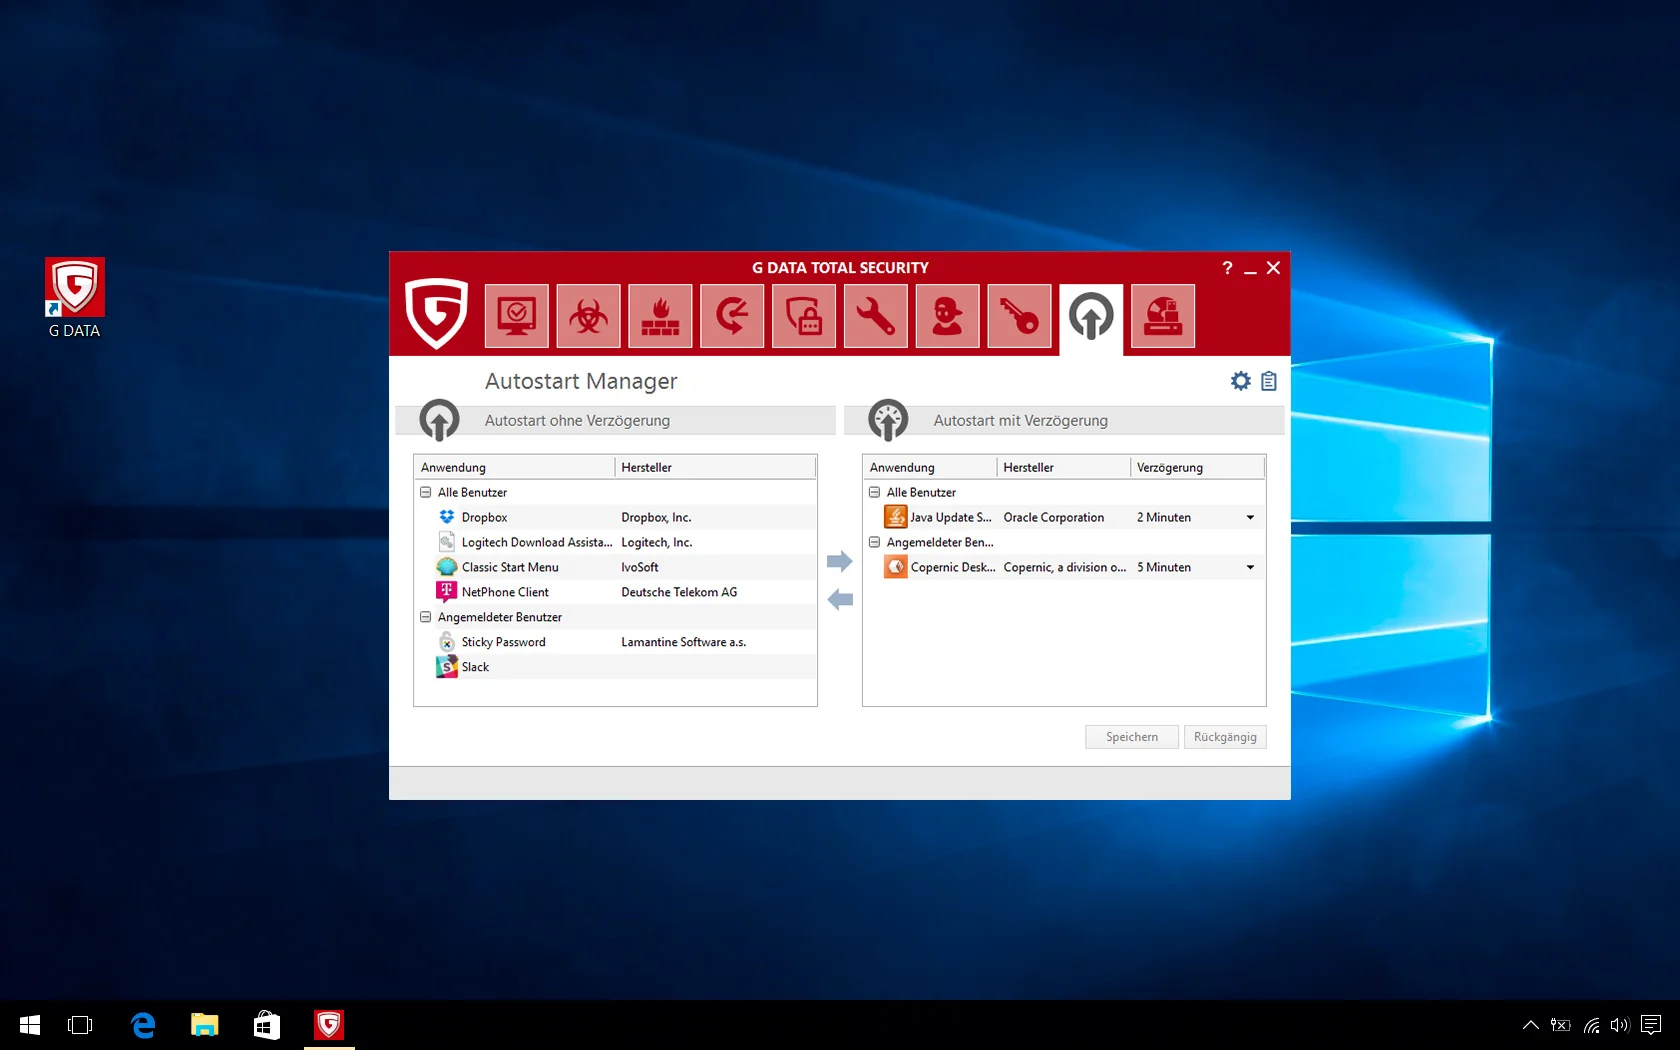This screenshot has width=1680, height=1050.
Task: Open the protocol log clipboard icon
Action: pos(1269,381)
